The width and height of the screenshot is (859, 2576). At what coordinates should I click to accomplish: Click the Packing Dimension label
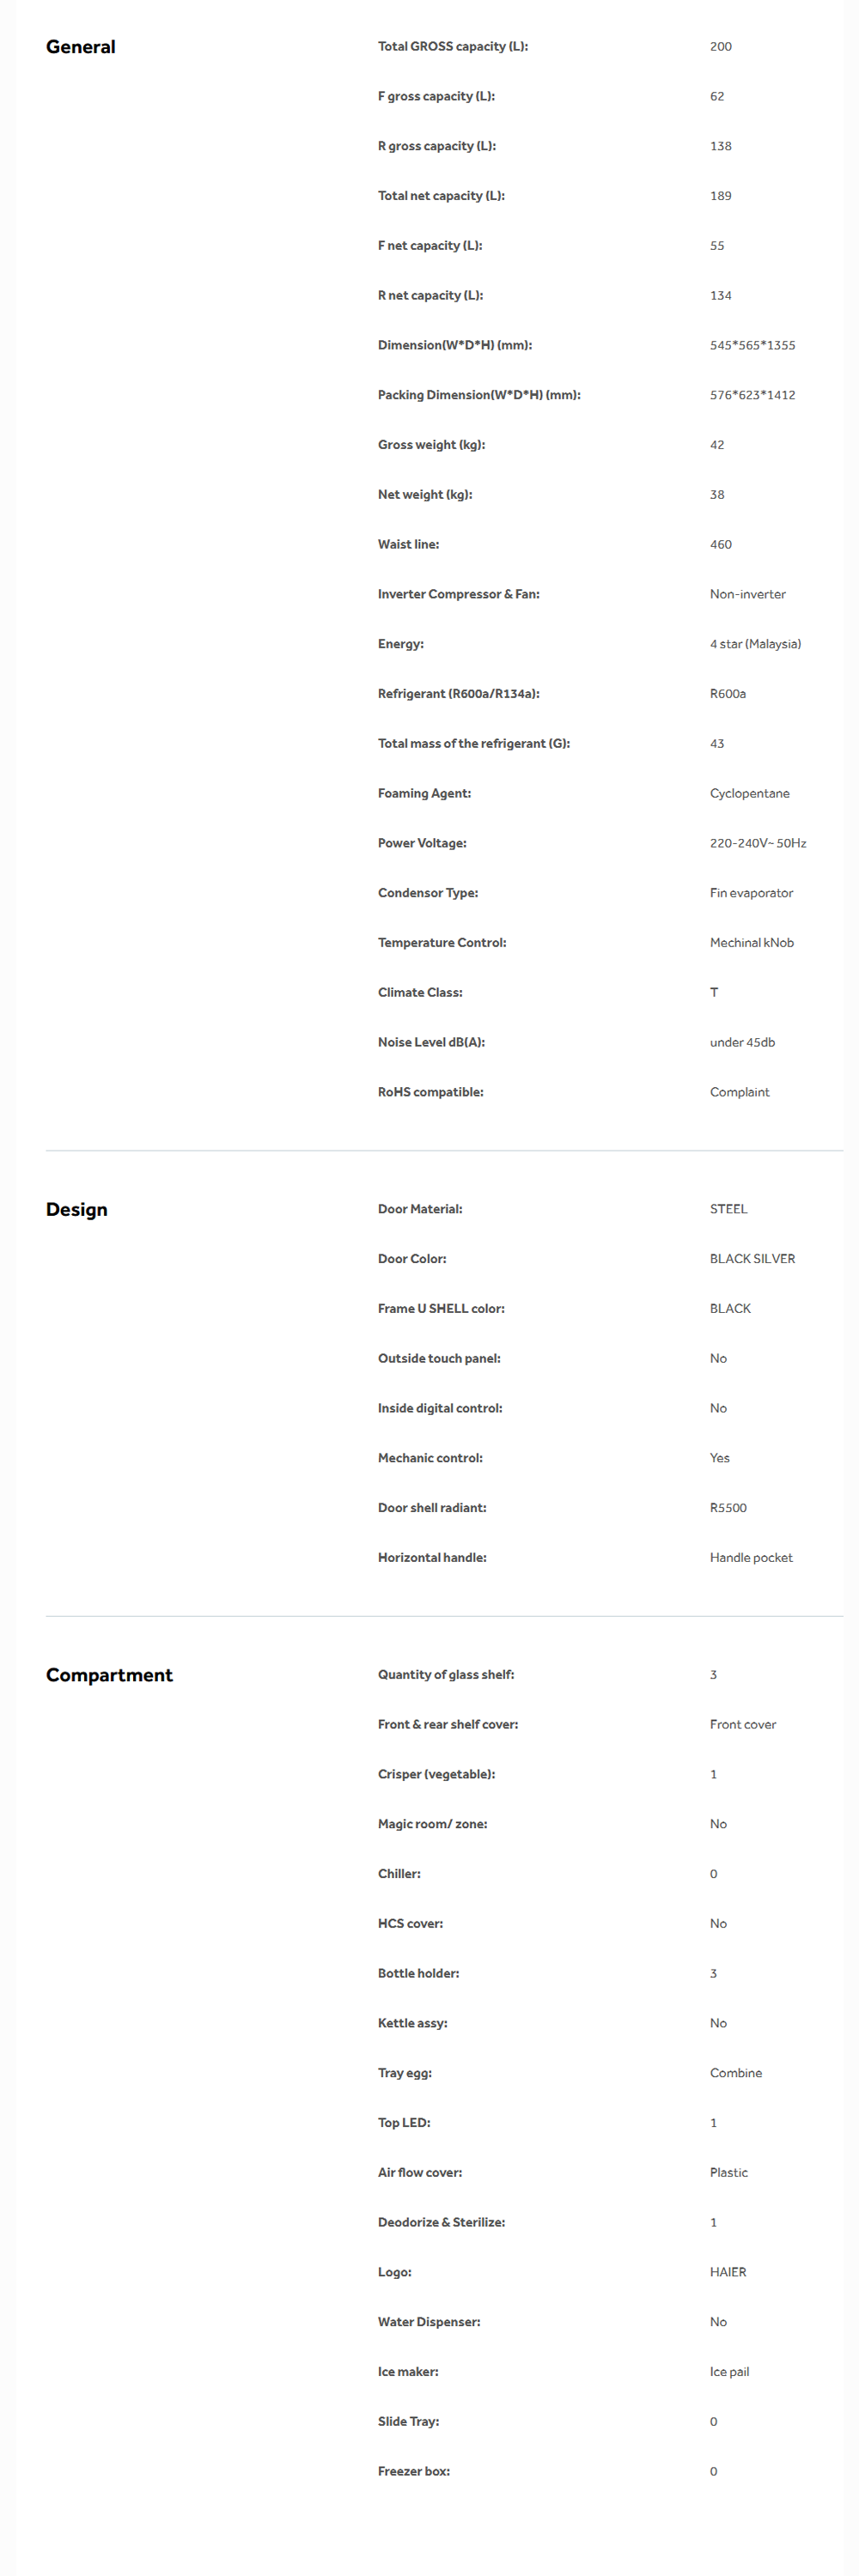click(x=478, y=395)
